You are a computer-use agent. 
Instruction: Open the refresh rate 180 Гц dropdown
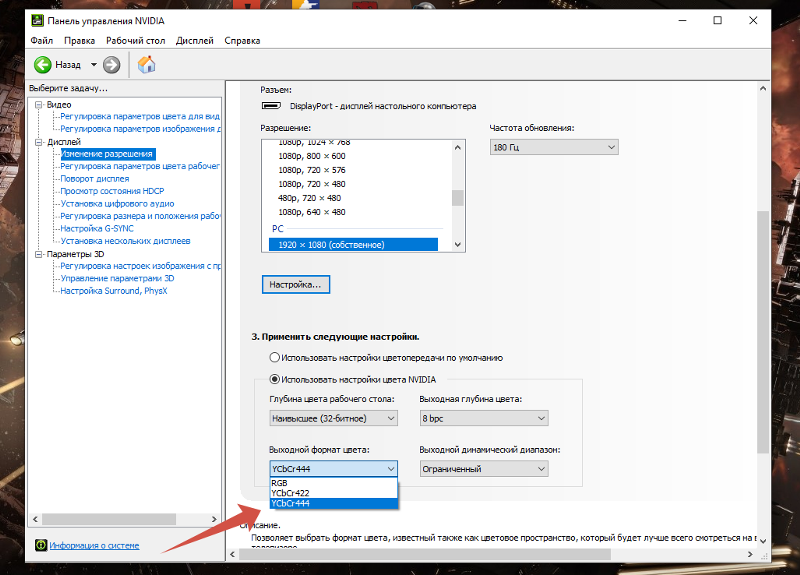click(554, 147)
